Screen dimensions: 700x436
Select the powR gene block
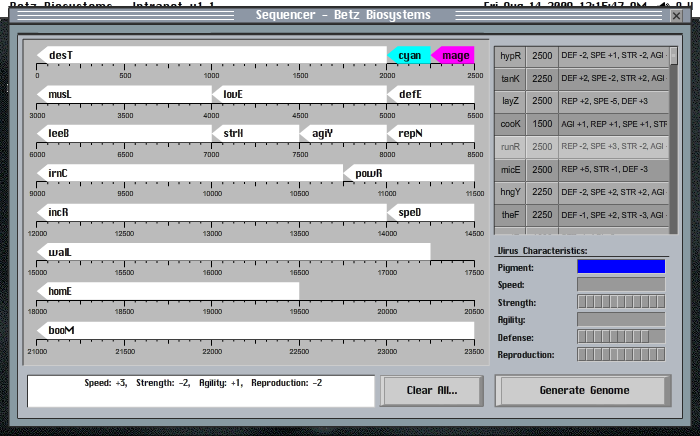409,173
